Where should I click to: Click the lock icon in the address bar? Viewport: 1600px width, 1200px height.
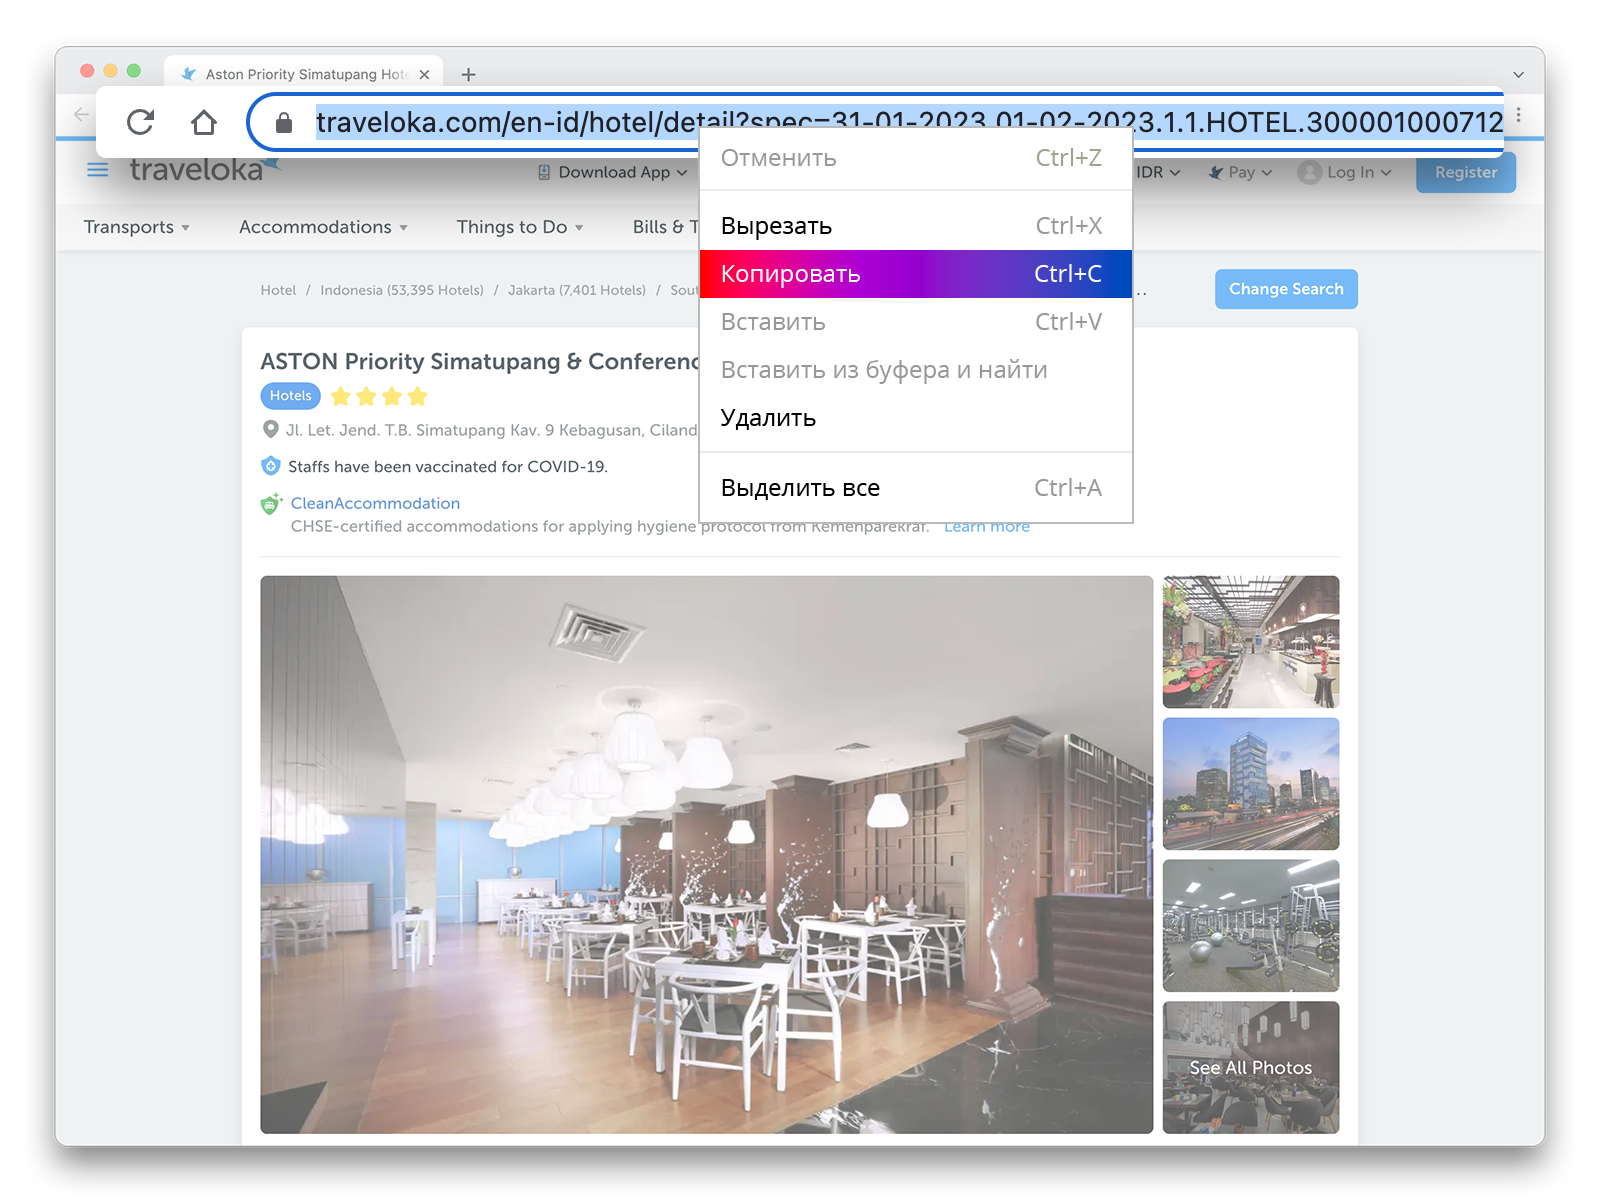click(284, 123)
